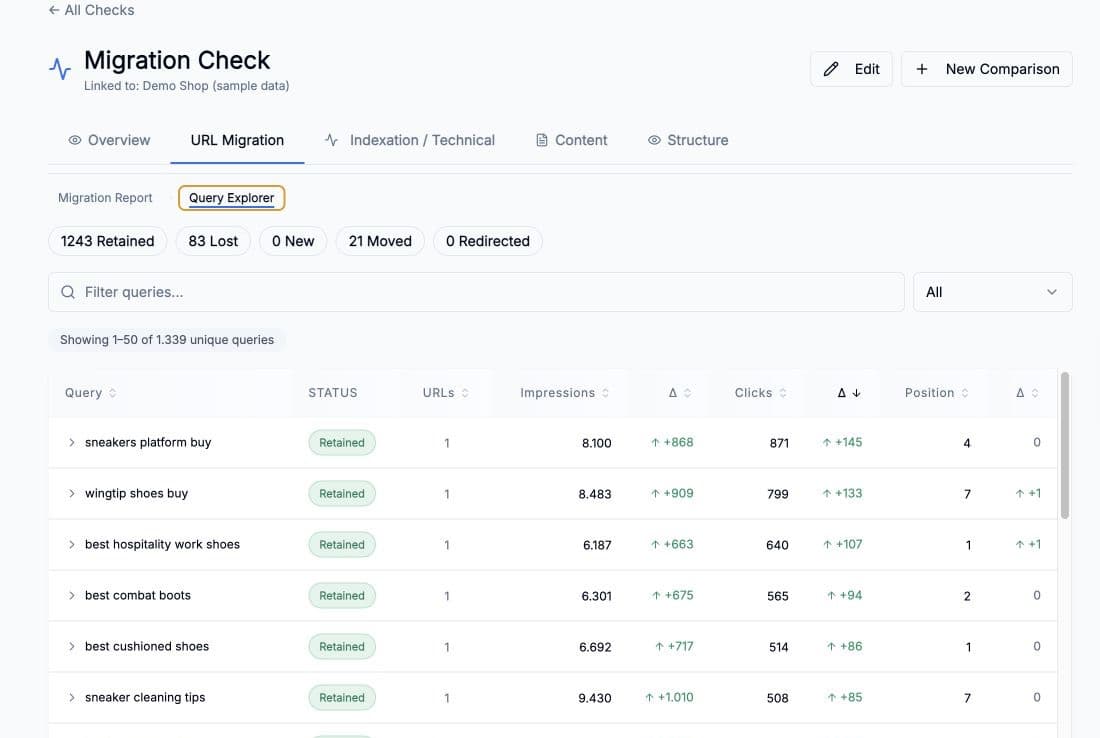Toggle the Clicks delta descending sort
1100x738 pixels.
[x=849, y=393]
